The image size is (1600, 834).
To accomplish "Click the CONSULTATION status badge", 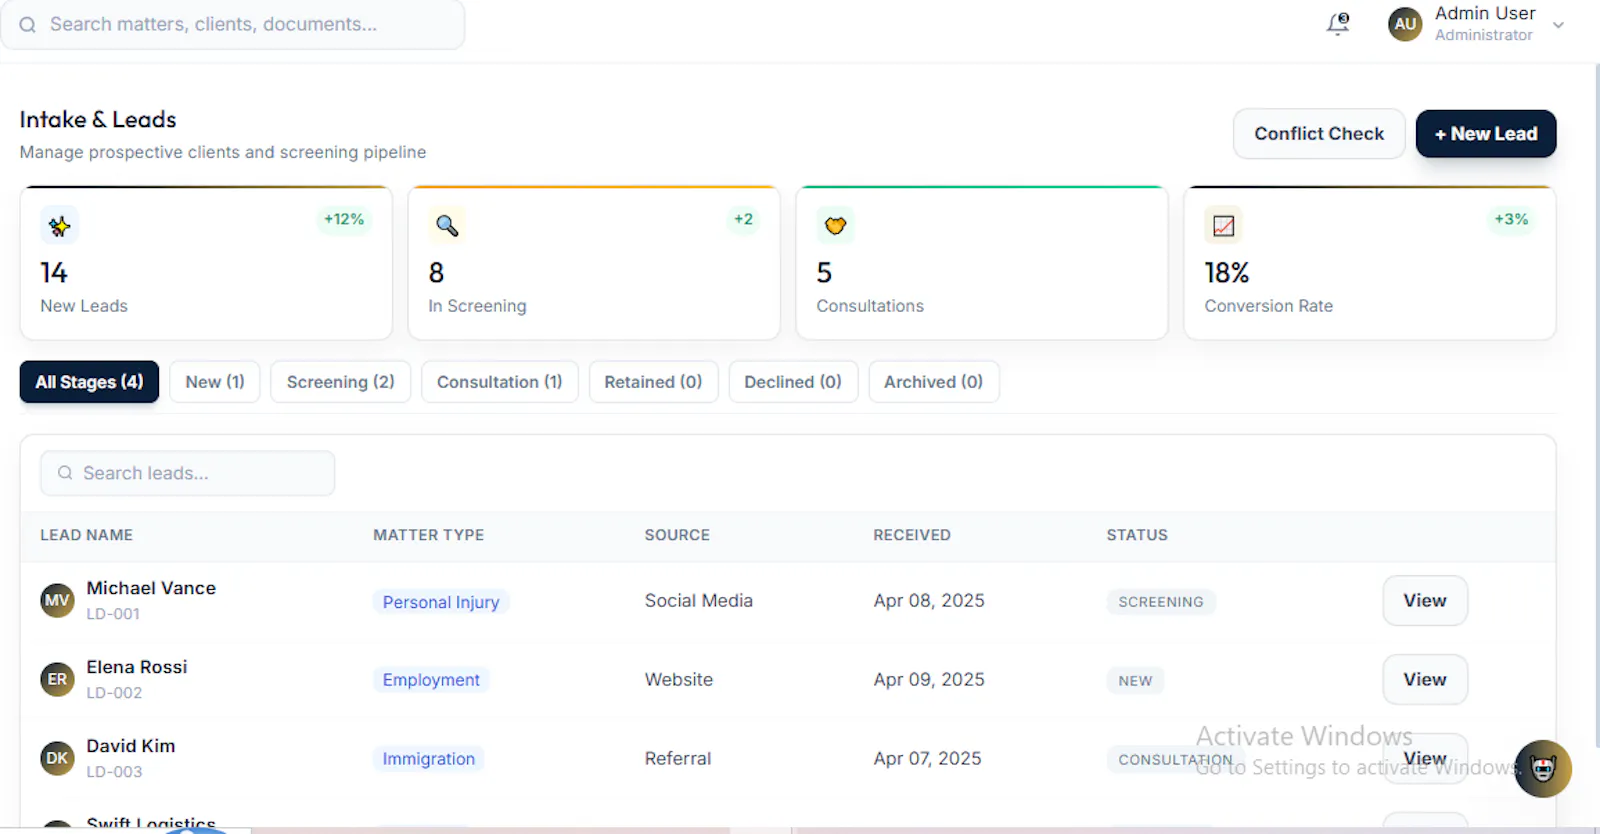I will coord(1175,760).
